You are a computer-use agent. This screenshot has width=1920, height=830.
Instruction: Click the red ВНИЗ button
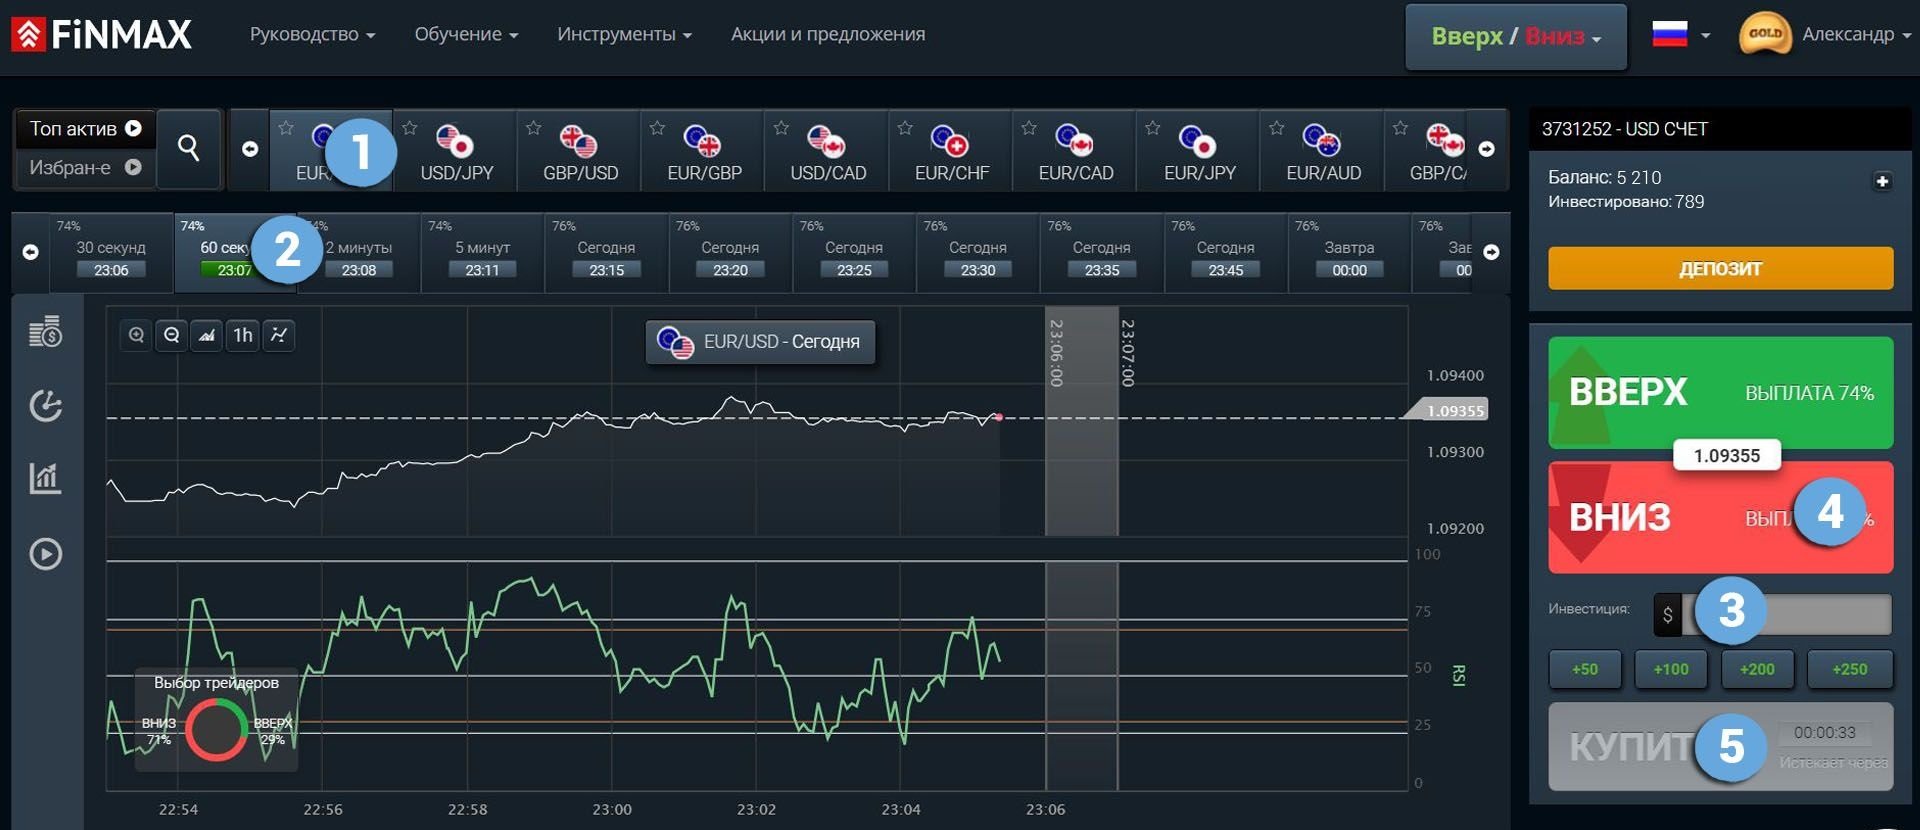click(1720, 518)
